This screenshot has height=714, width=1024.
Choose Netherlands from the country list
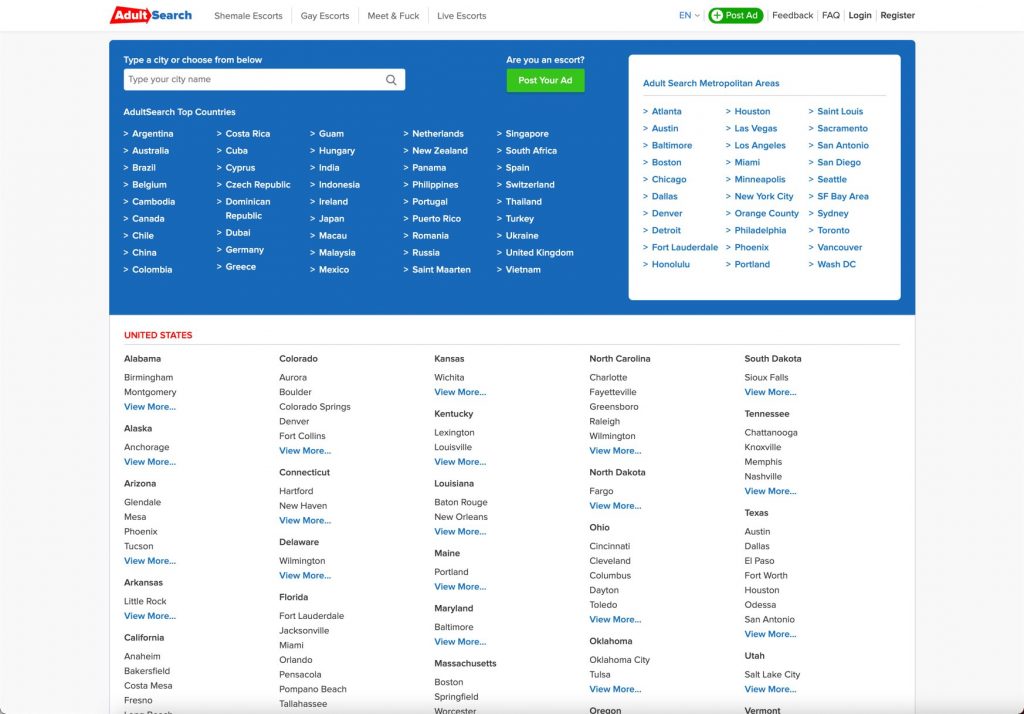tap(438, 133)
